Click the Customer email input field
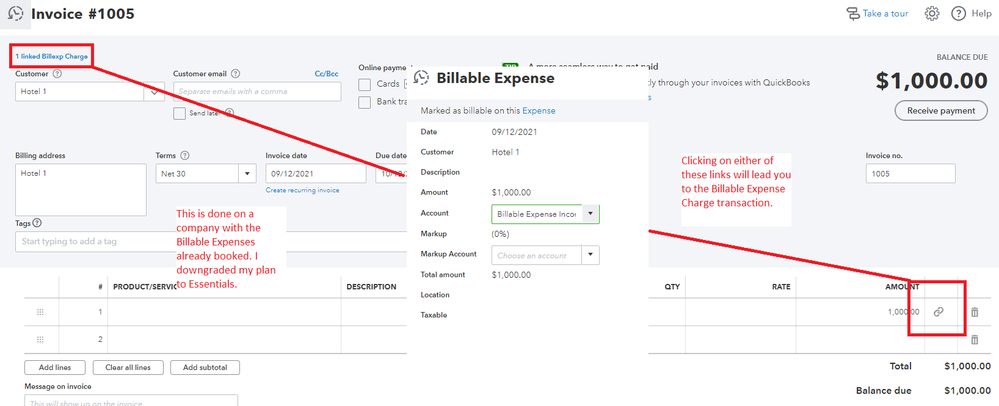The height and width of the screenshot is (406, 999). click(x=257, y=92)
